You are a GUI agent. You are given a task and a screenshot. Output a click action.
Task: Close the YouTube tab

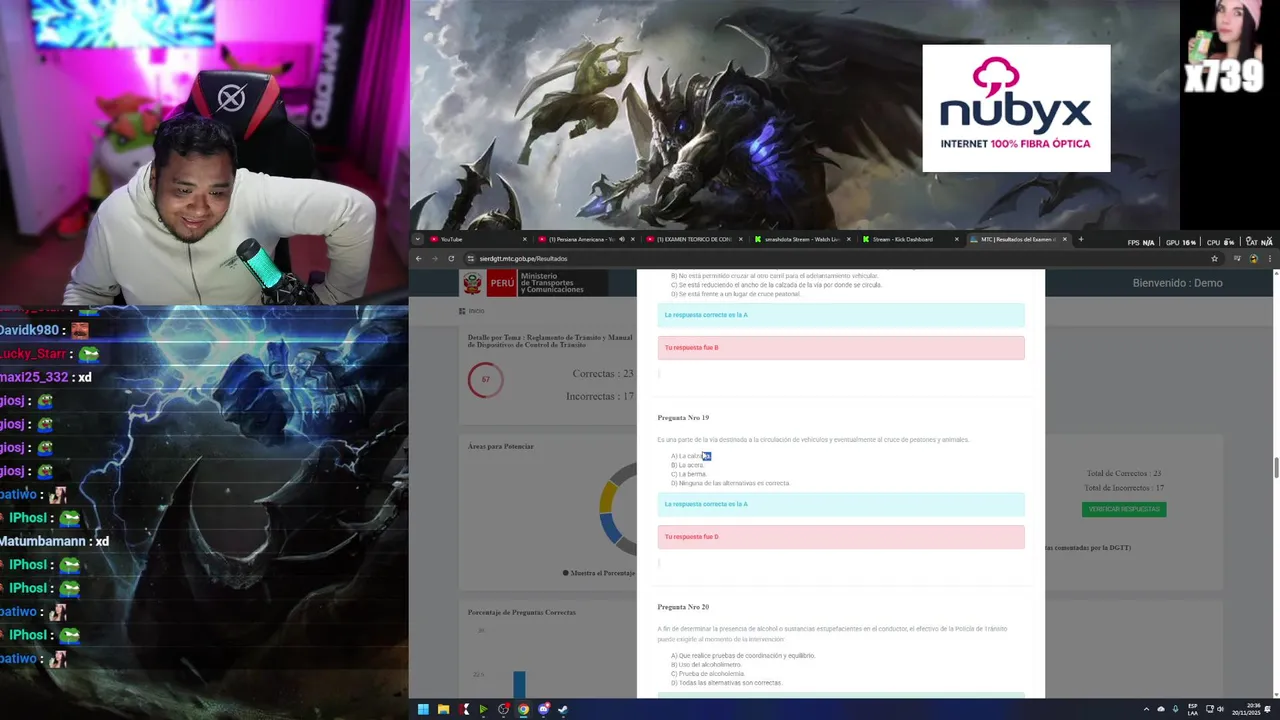[x=525, y=239]
